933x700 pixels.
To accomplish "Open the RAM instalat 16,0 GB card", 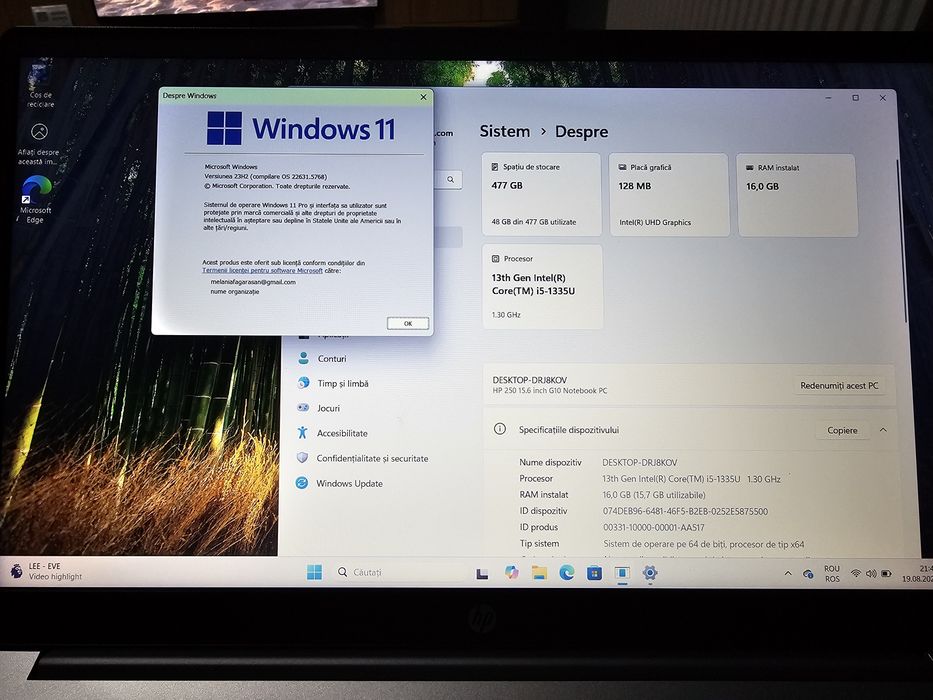I will (x=797, y=195).
